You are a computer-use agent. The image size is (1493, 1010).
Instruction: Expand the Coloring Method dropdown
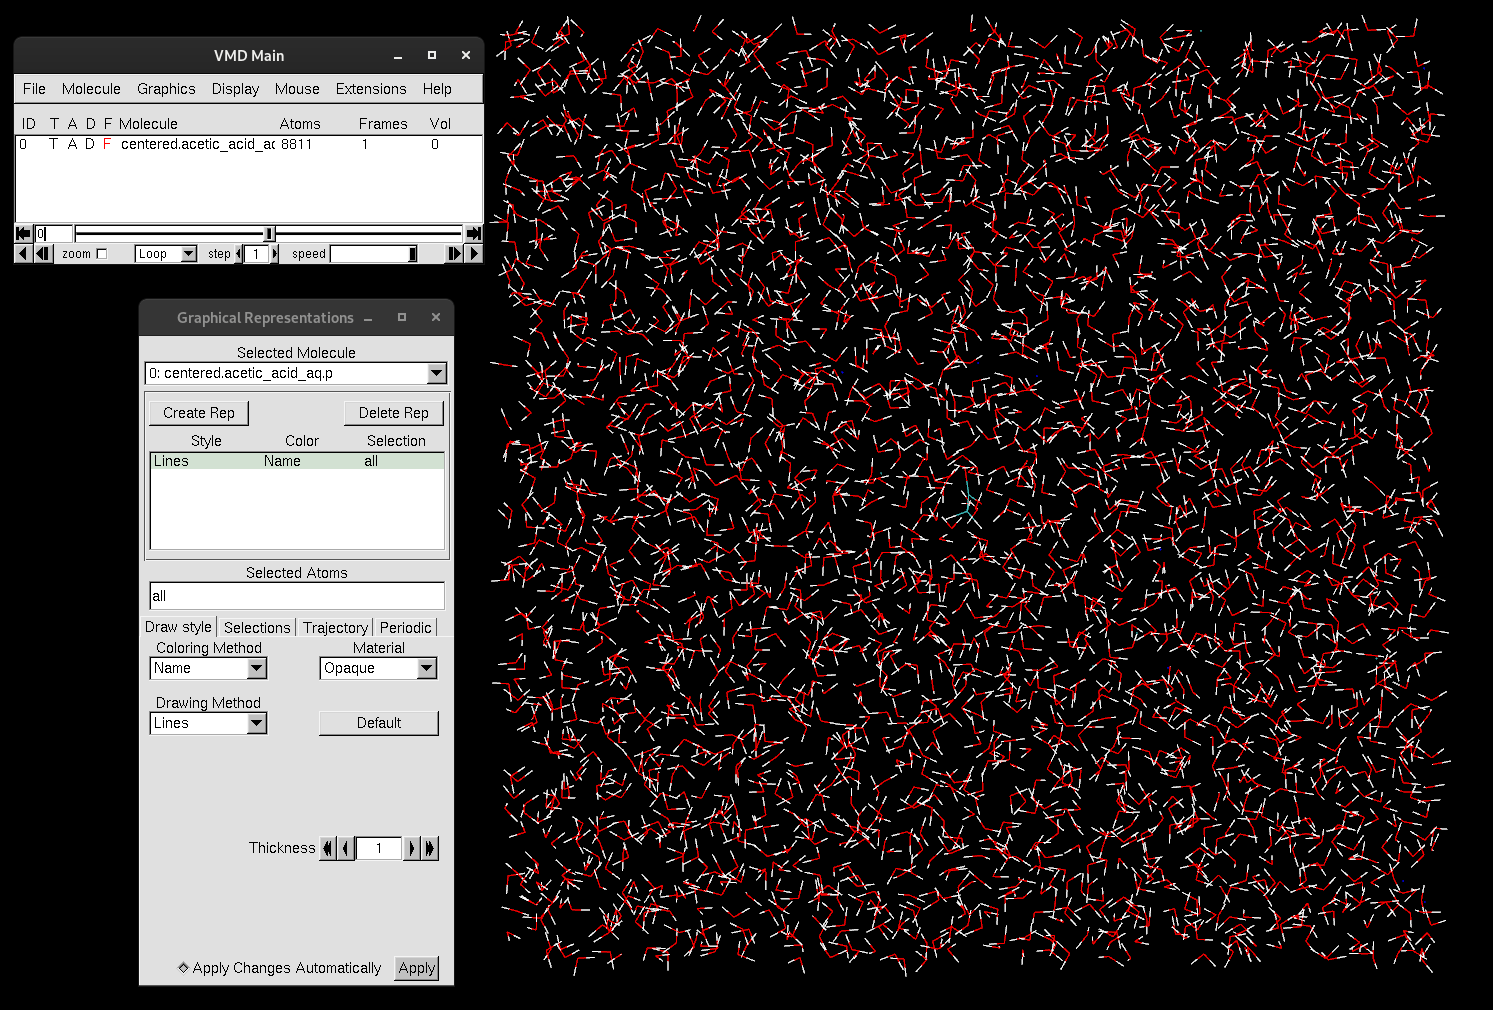(257, 668)
